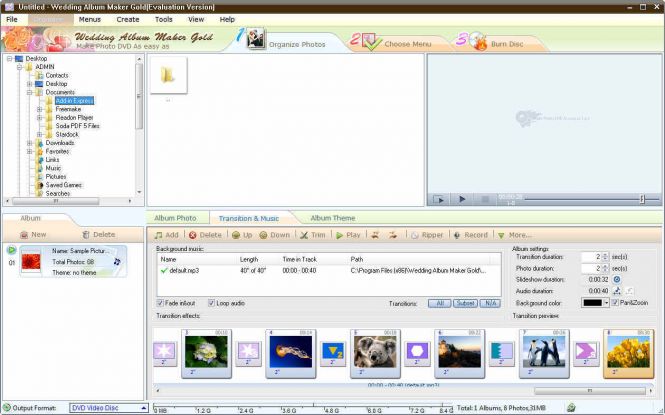
Task: Click the preview Play button
Action: click(462, 199)
